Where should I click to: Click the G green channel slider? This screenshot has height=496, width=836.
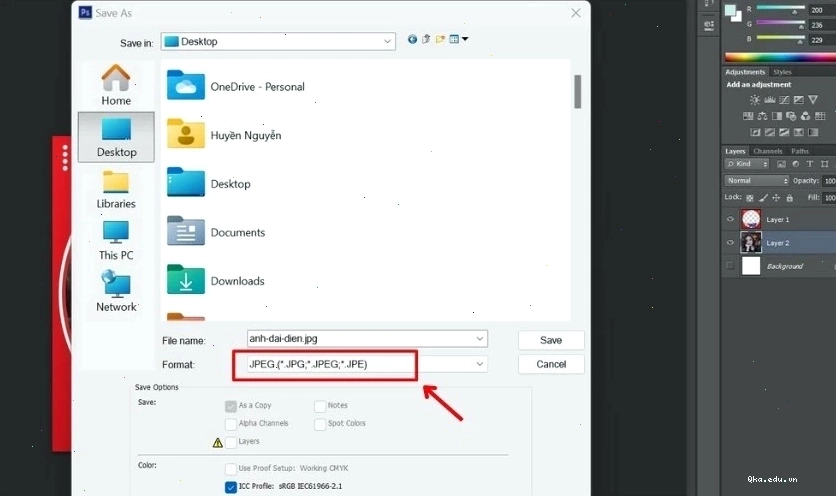pyautogui.click(x=781, y=24)
